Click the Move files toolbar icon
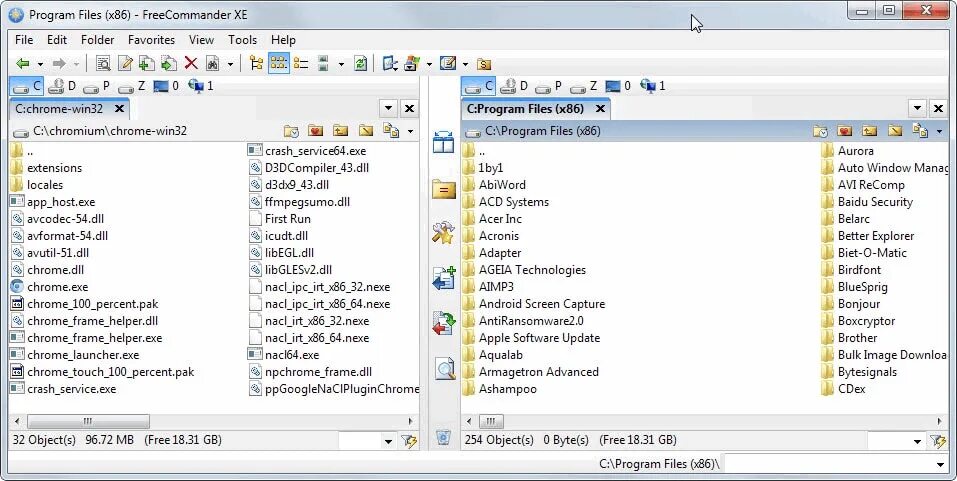This screenshot has height=481, width=957. 168,63
